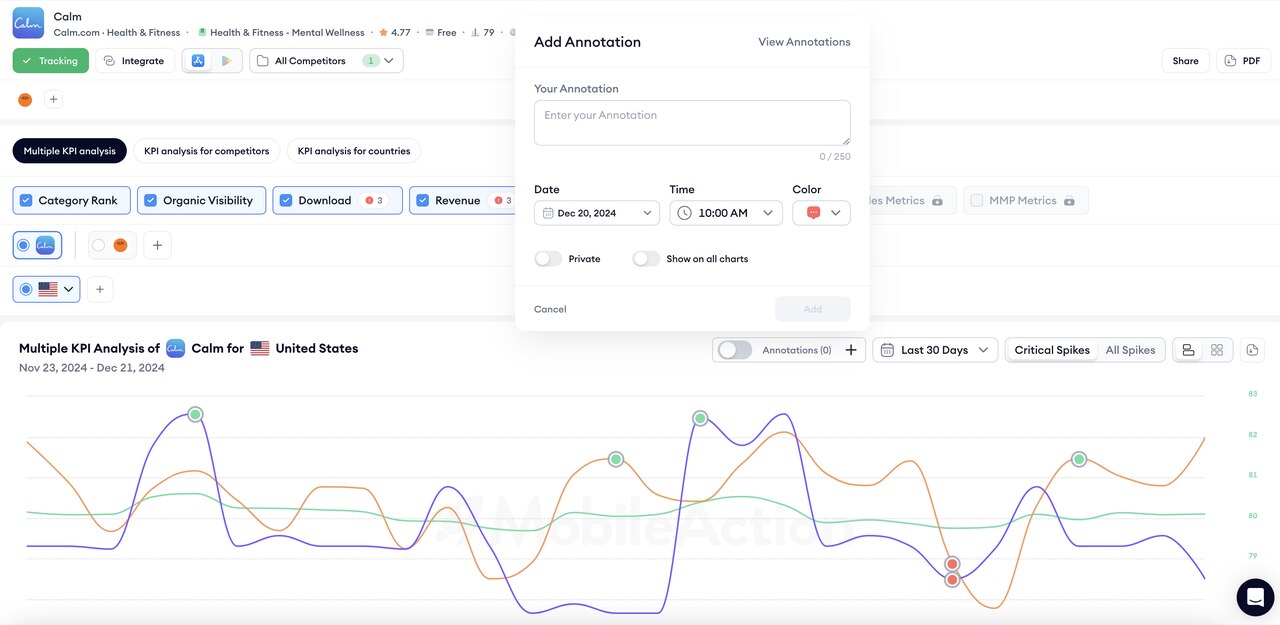Open the Date dropdown showing Dec 20, 2024

pyautogui.click(x=597, y=213)
